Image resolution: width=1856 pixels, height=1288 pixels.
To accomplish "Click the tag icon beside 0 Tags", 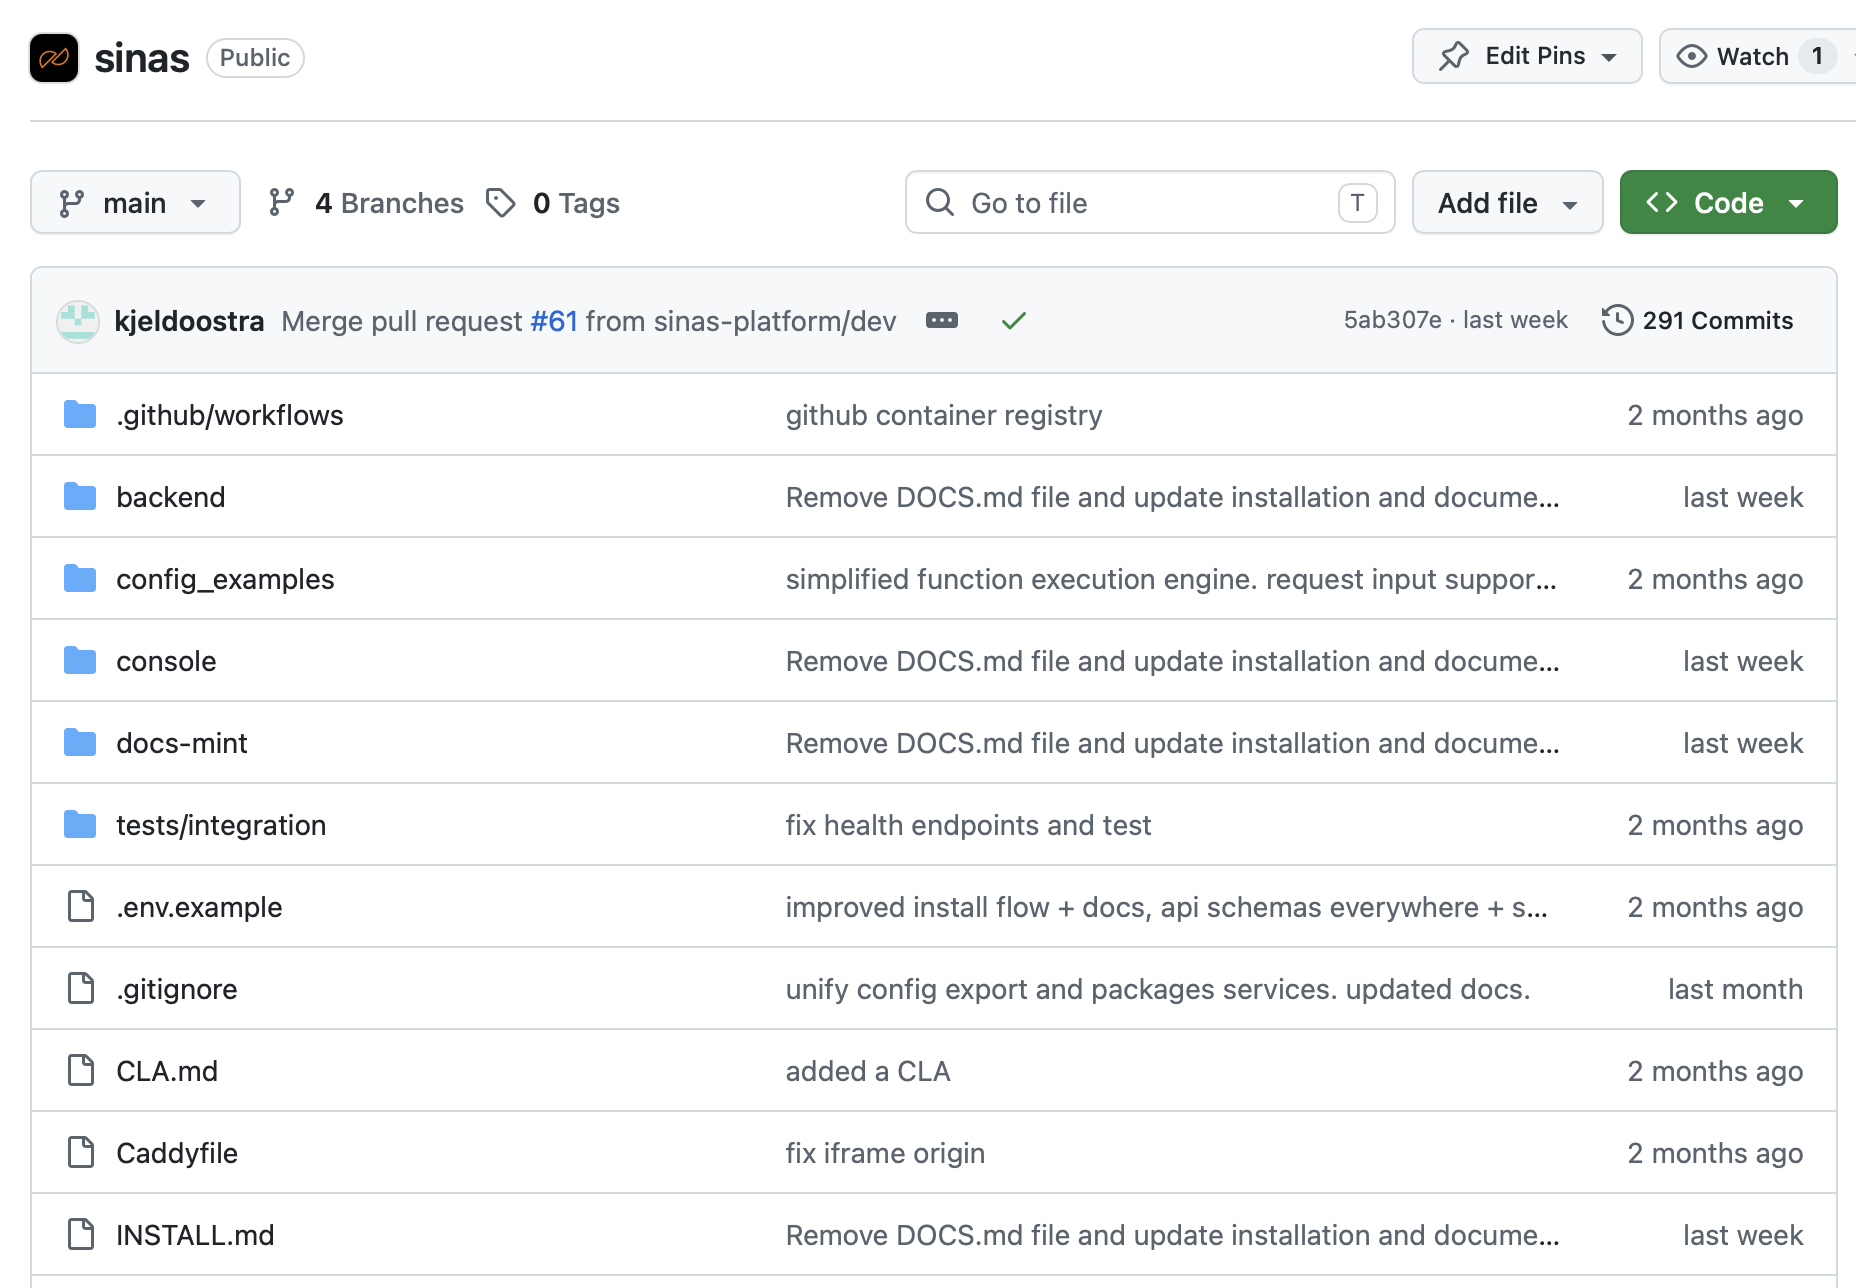I will 500,203.
